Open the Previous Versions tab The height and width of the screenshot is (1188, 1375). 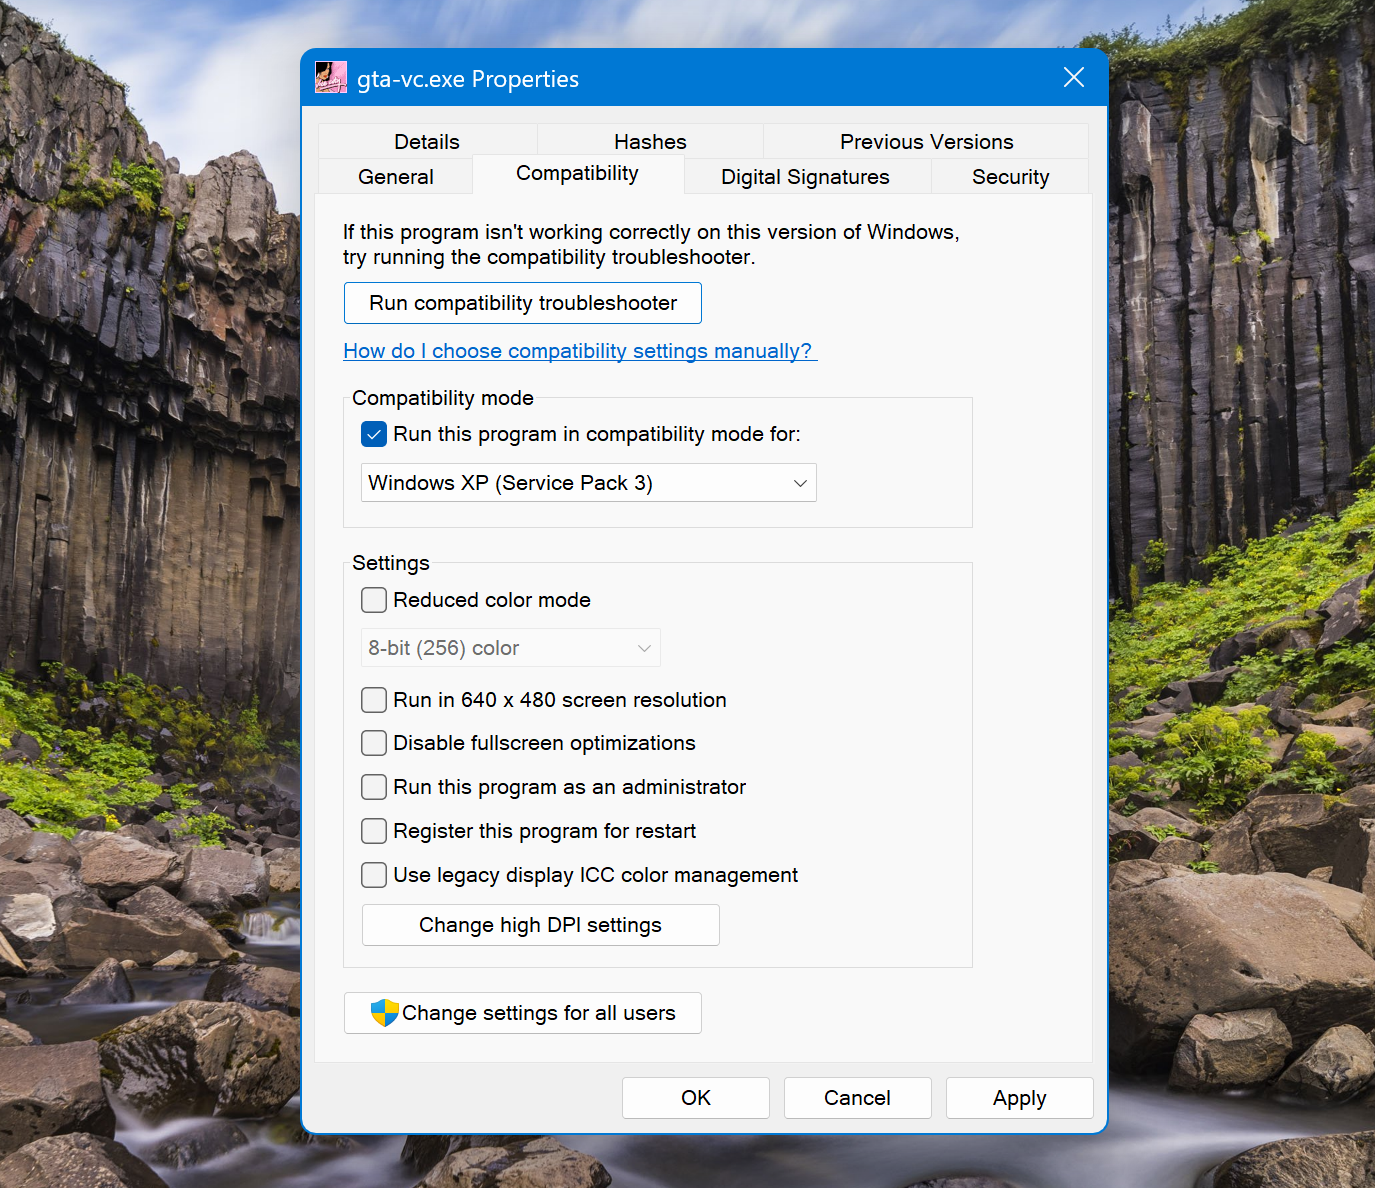(x=926, y=142)
